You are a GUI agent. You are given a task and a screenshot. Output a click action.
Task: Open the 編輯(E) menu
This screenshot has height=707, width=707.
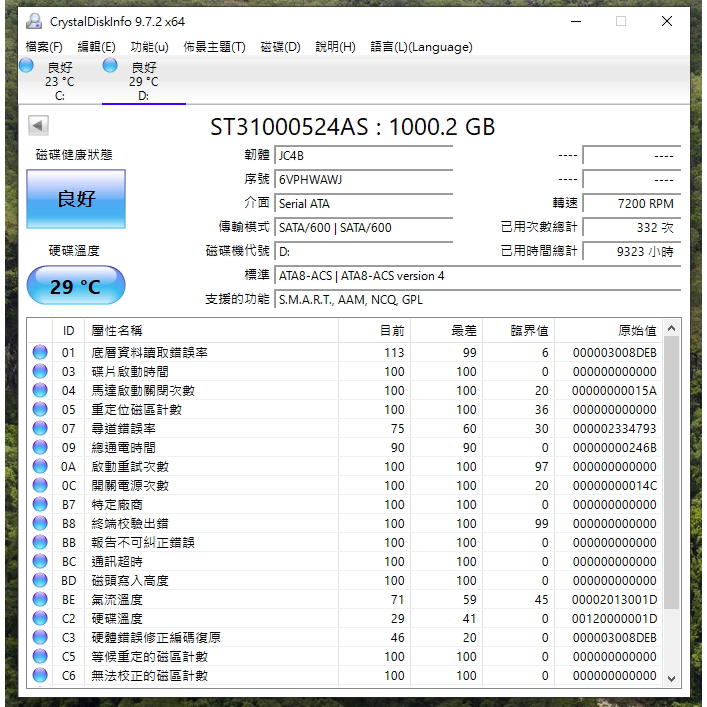96,47
